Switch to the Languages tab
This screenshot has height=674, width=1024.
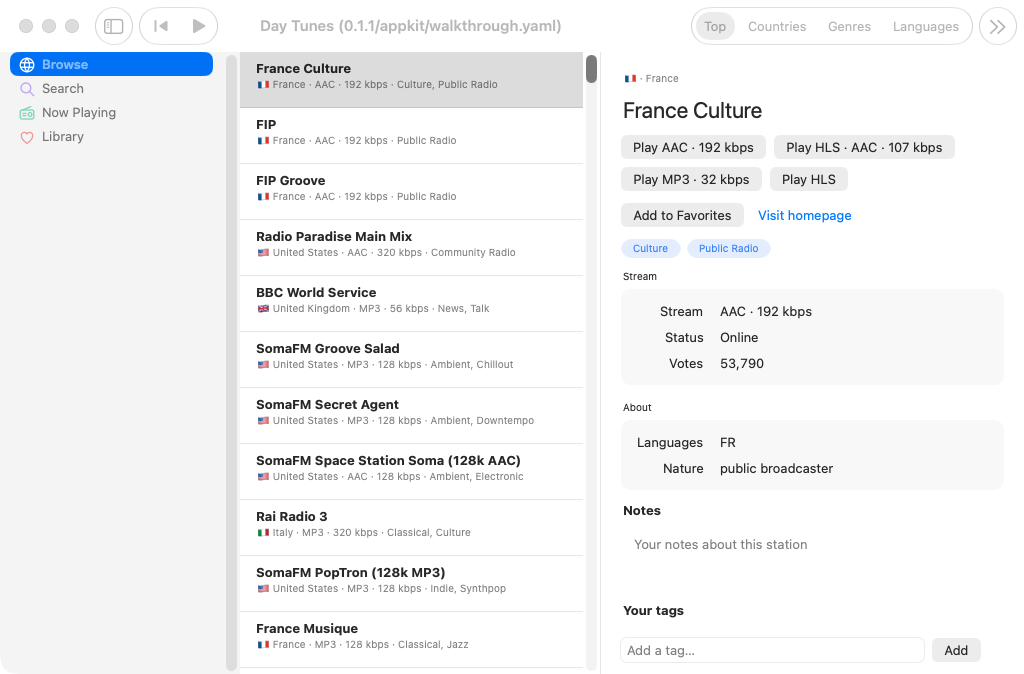(x=925, y=26)
